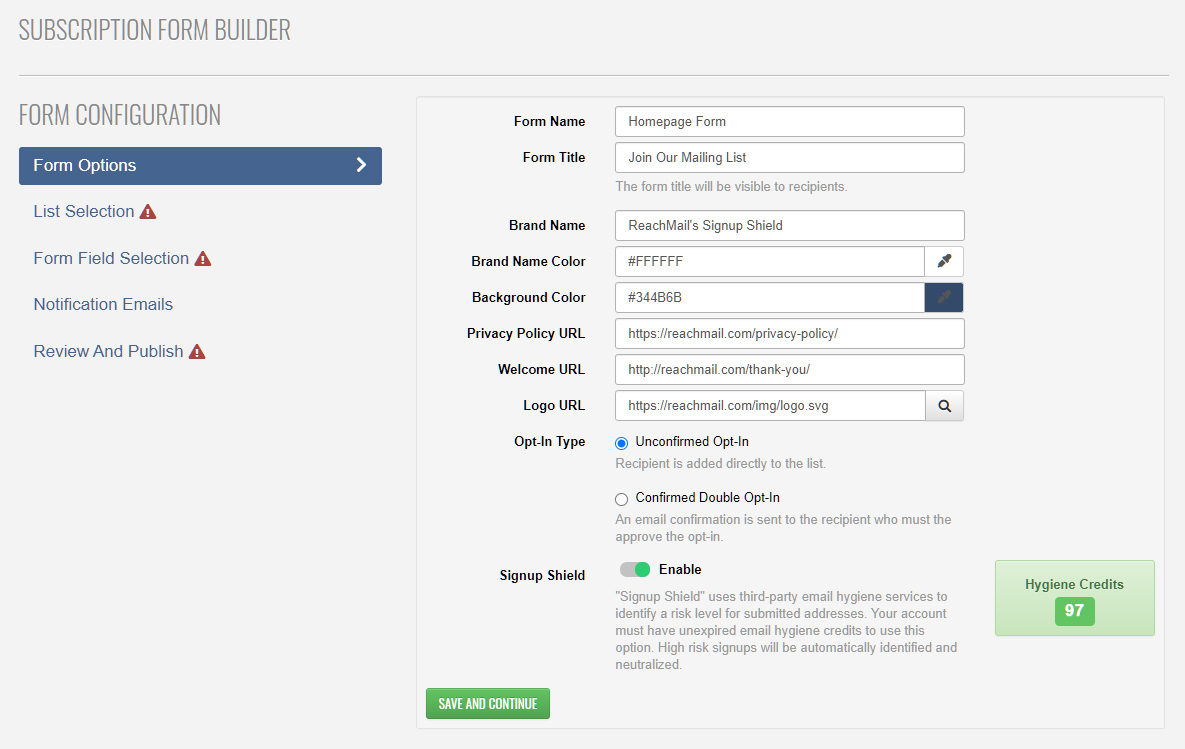
Task: Open the List Selection section
Action: (x=84, y=212)
